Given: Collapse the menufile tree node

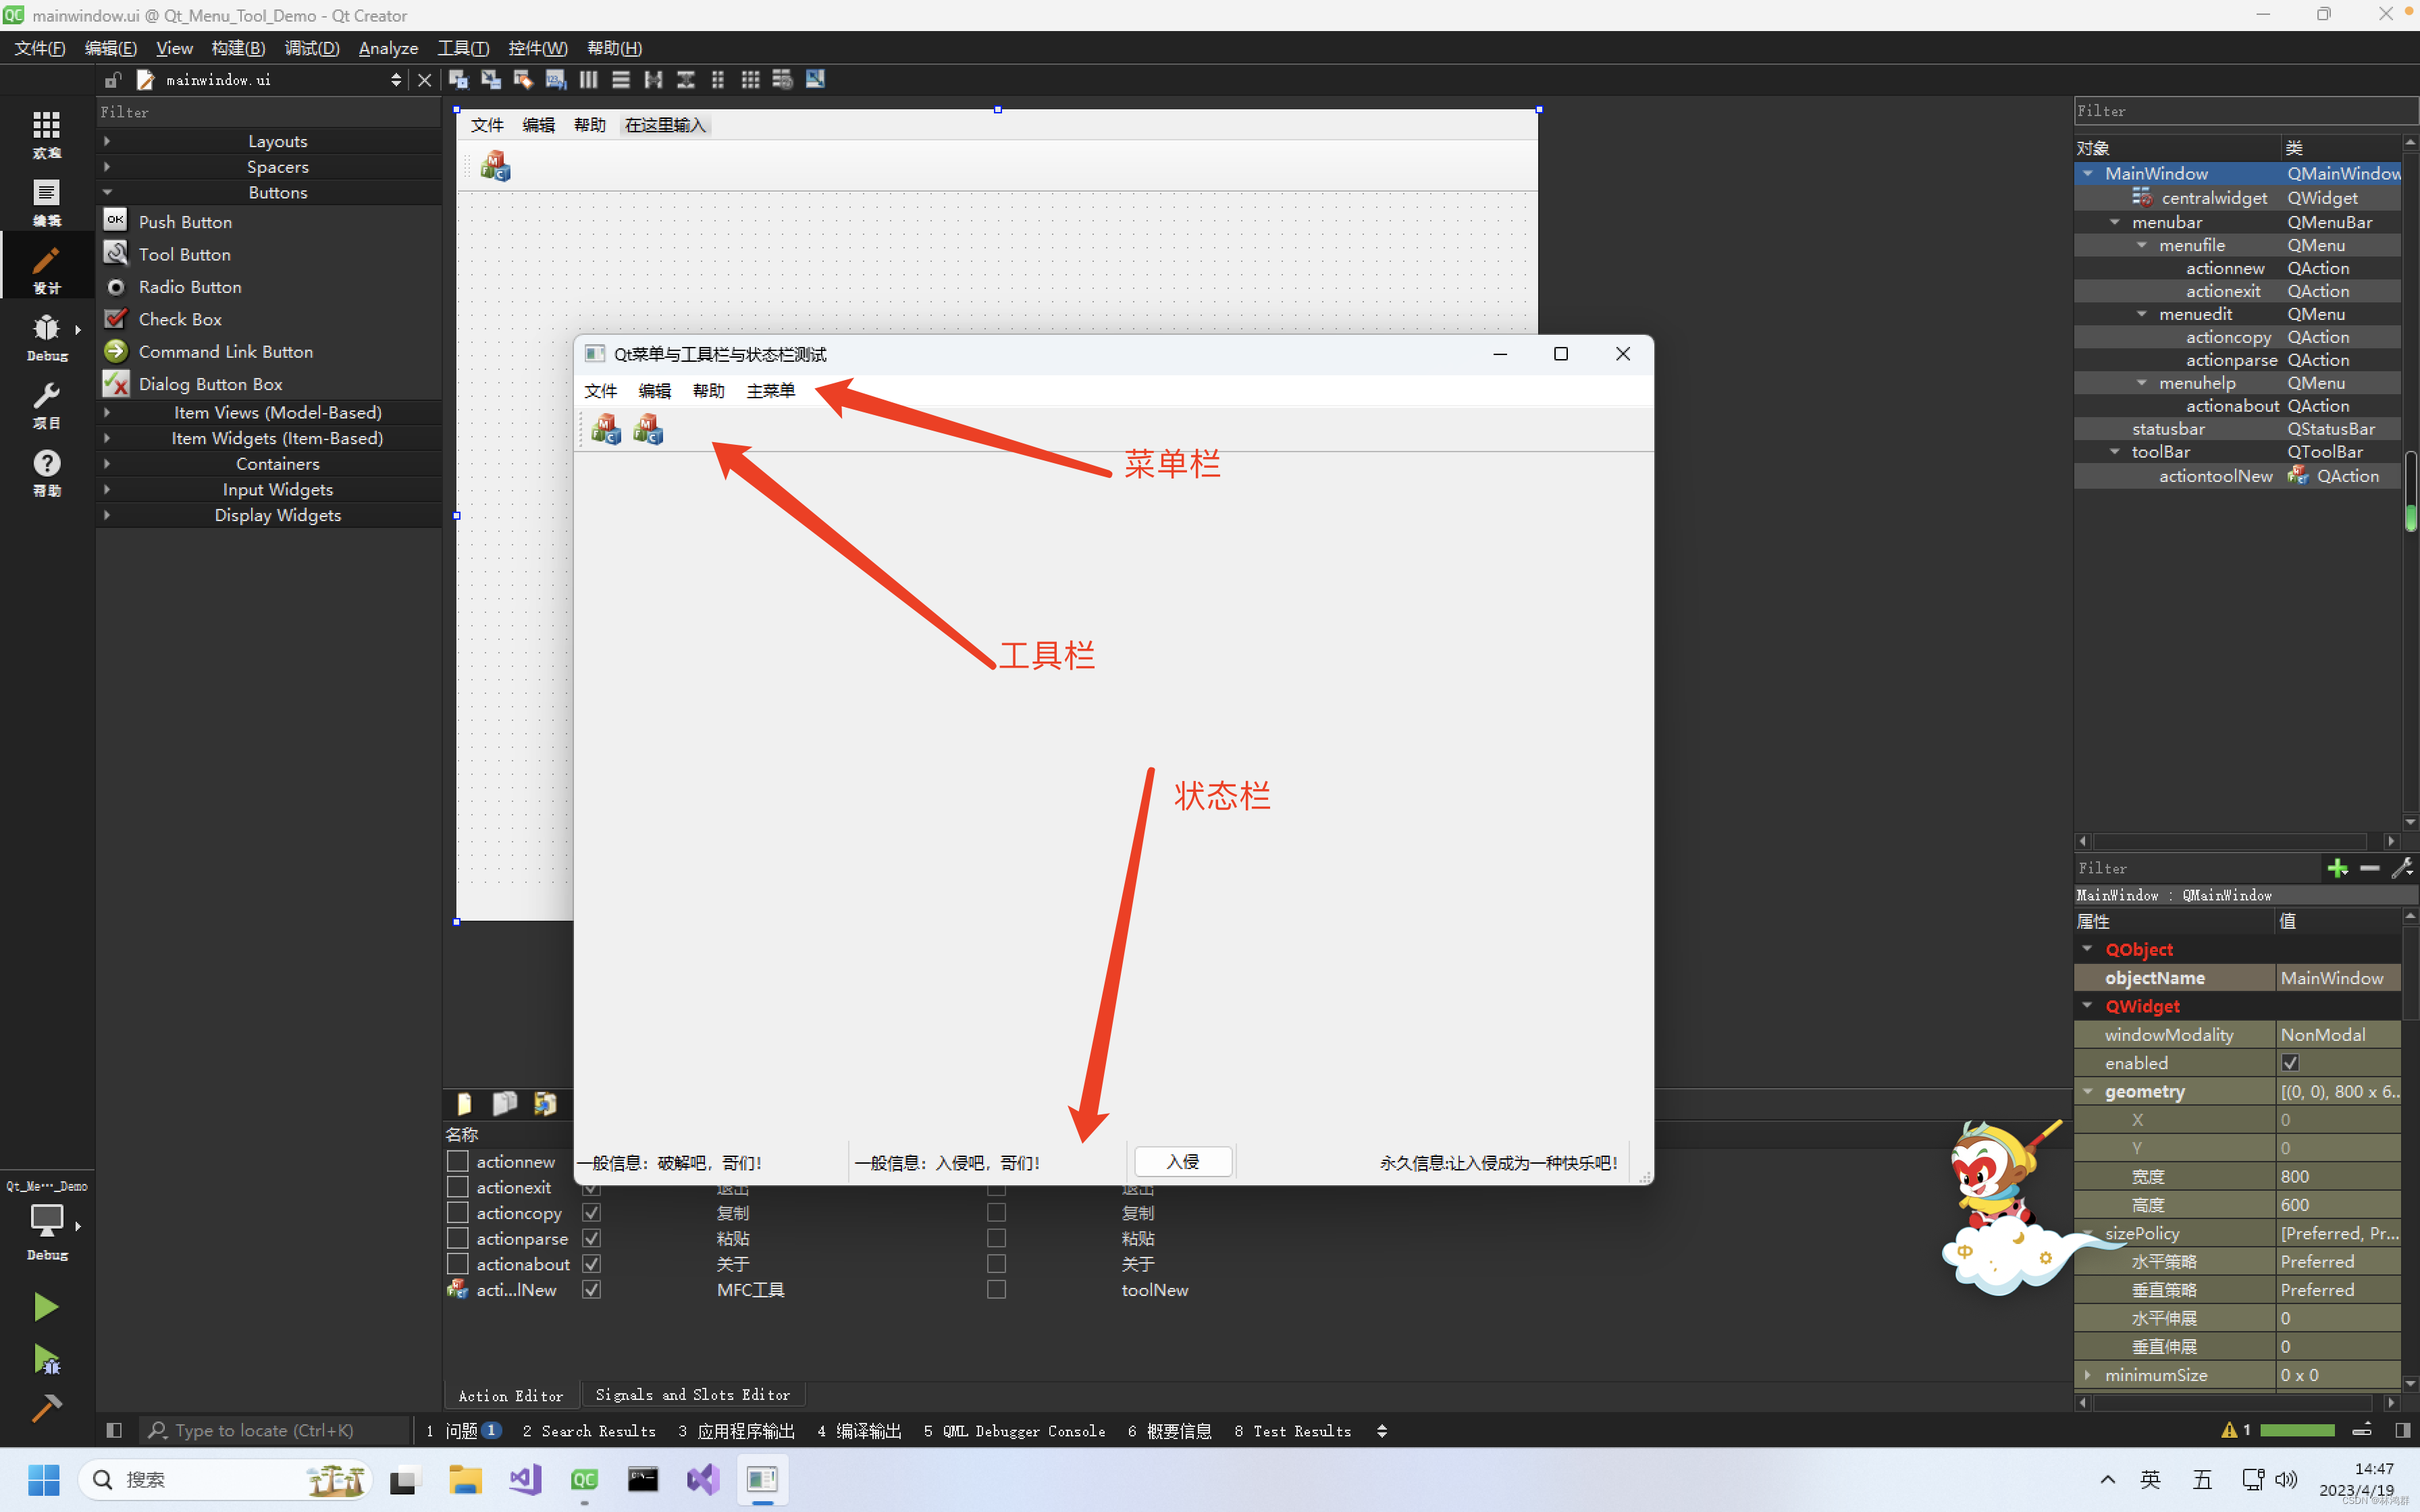Looking at the screenshot, I should [2141, 245].
